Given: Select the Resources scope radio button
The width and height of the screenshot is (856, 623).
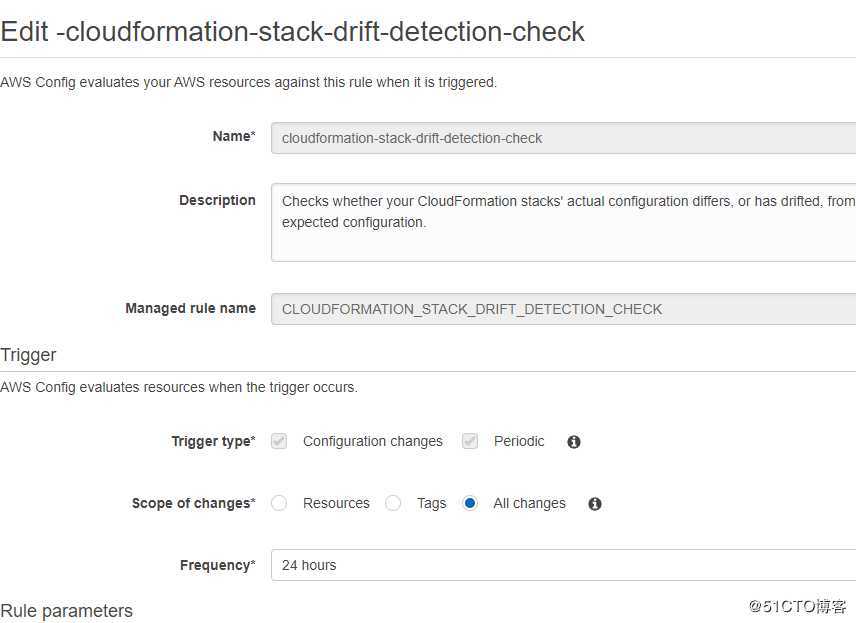Looking at the screenshot, I should point(279,503).
